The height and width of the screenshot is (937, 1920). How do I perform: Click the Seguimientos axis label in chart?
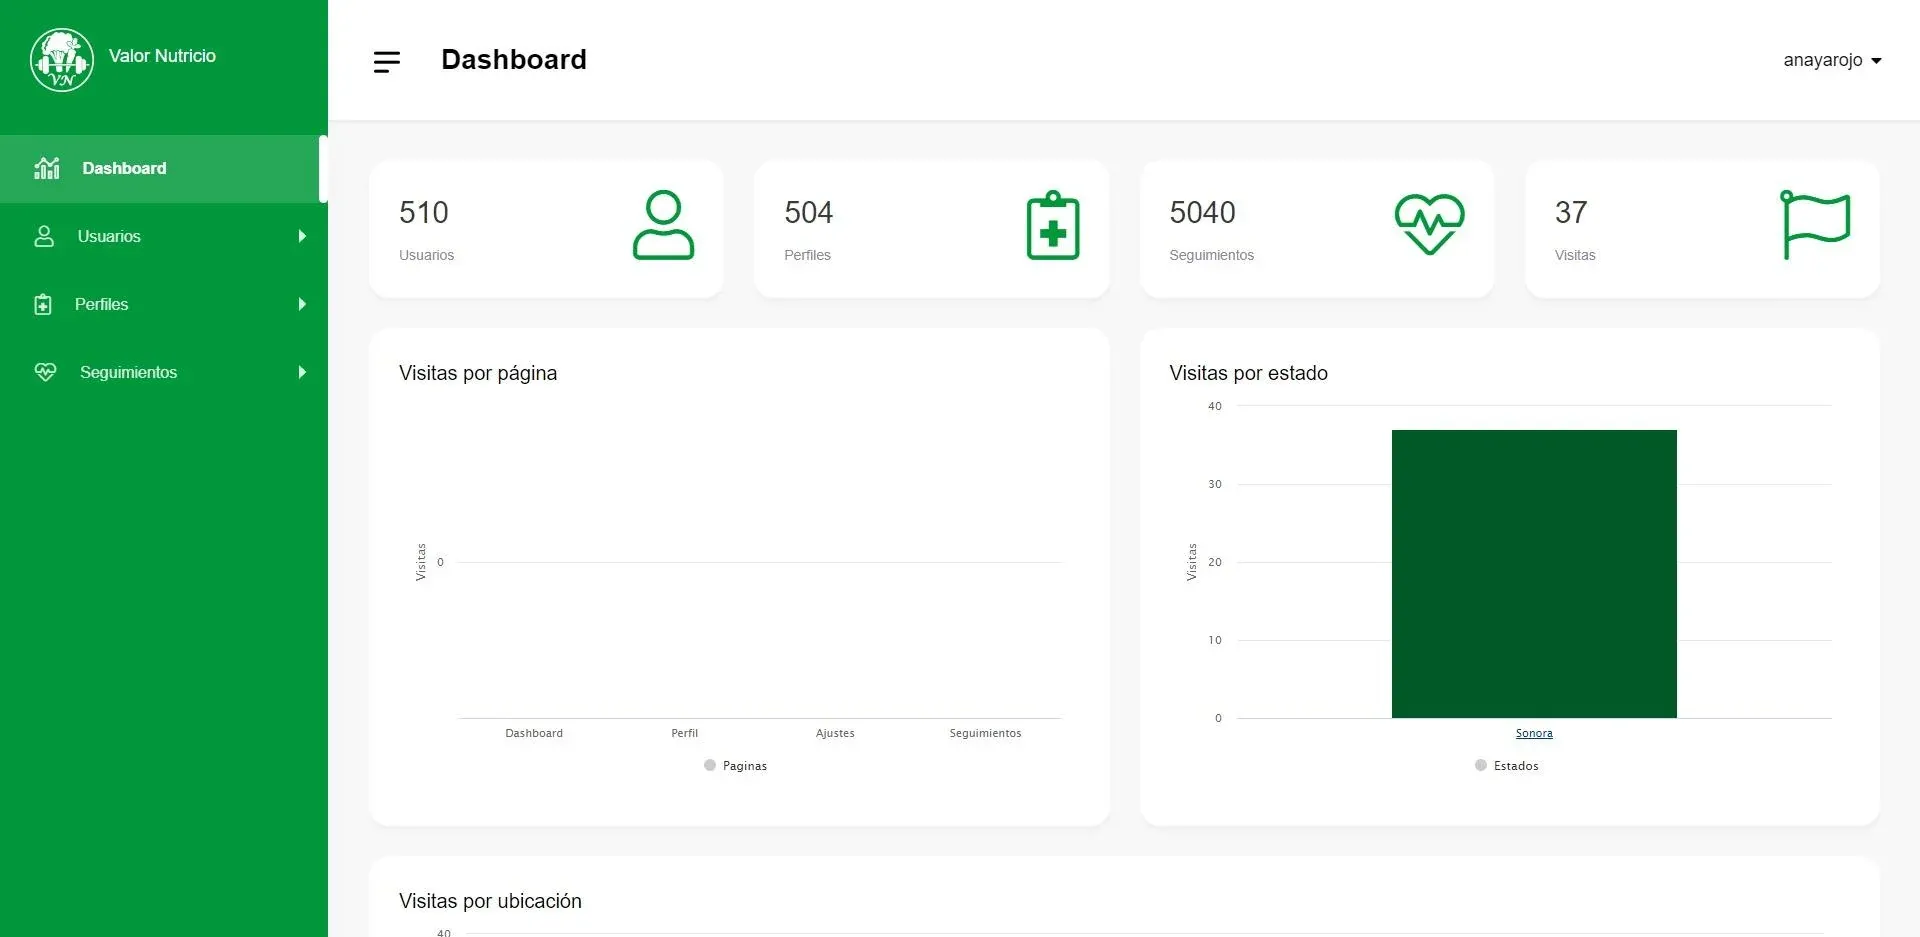(x=985, y=733)
